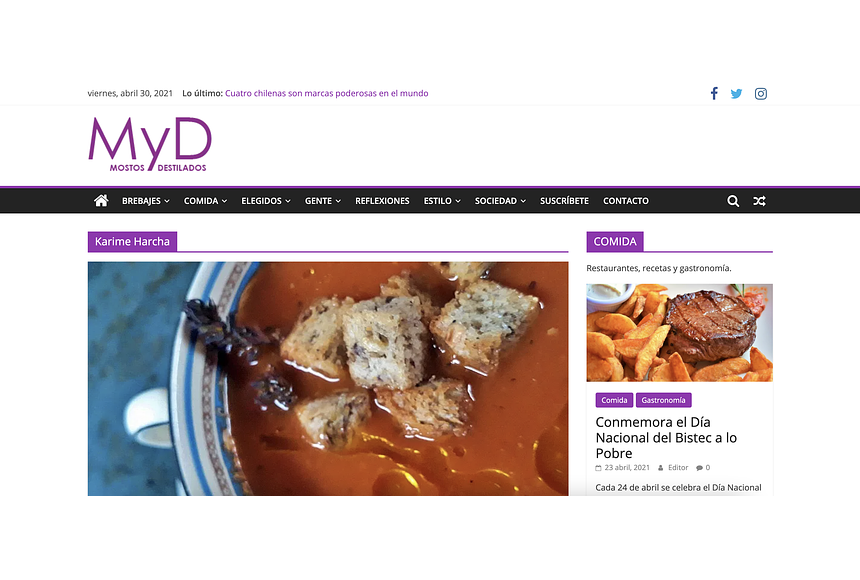This screenshot has height=580, width=860.
Task: Open the Reflexiones menu item
Action: (x=382, y=201)
